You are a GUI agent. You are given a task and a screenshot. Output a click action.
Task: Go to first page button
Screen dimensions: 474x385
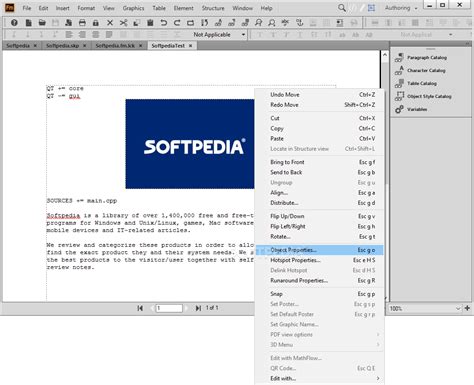tap(140, 308)
